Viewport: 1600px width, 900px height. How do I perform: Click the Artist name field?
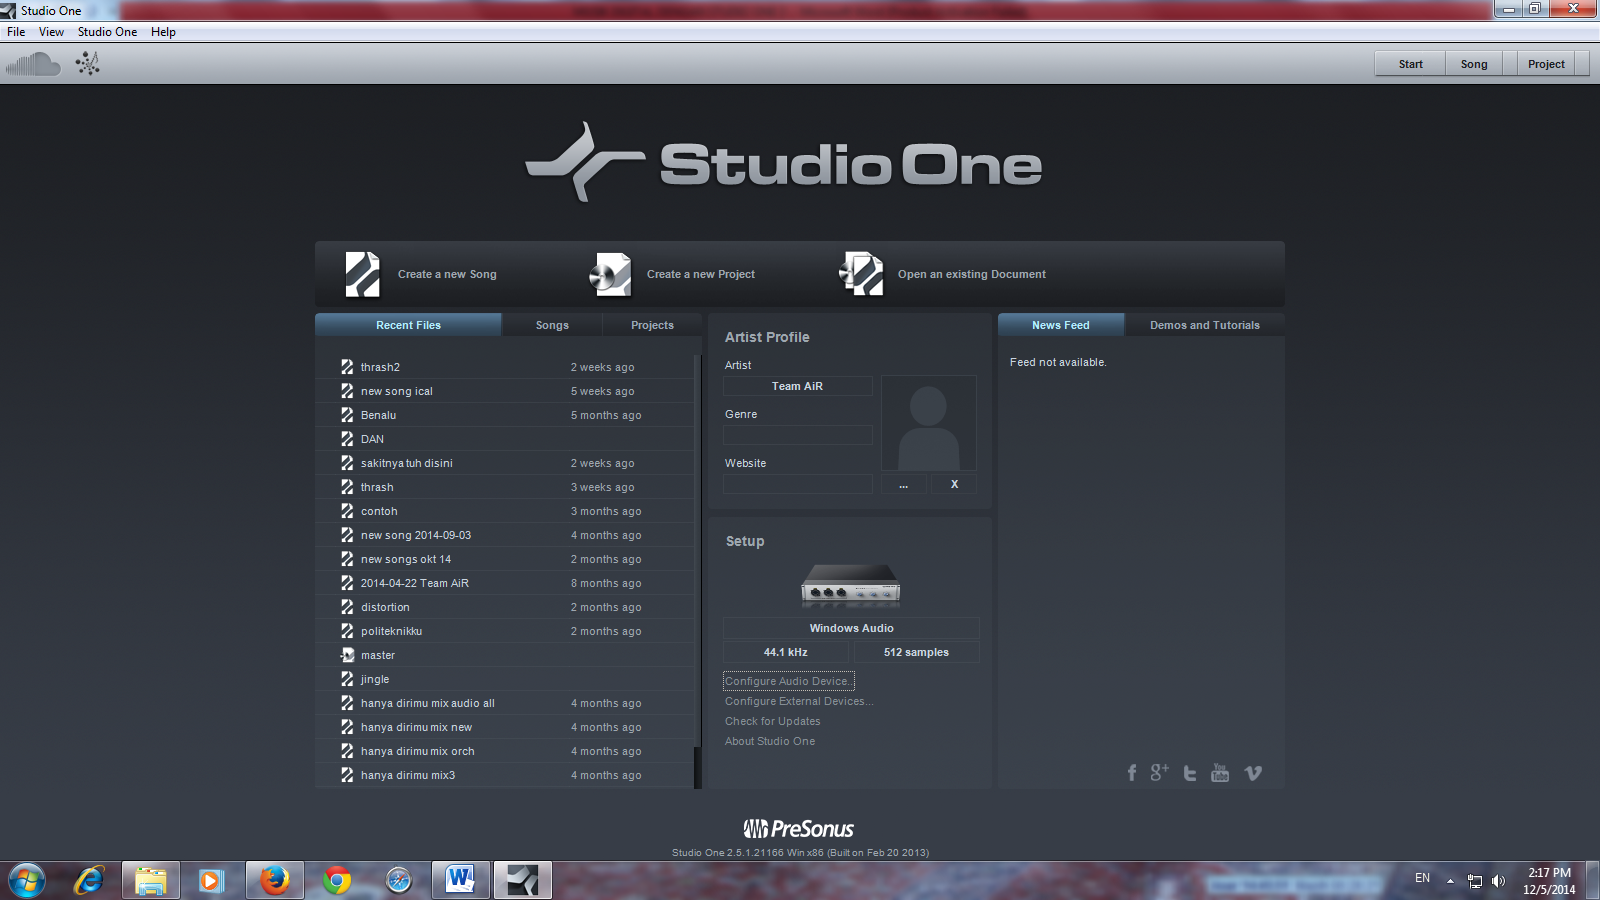(x=798, y=386)
